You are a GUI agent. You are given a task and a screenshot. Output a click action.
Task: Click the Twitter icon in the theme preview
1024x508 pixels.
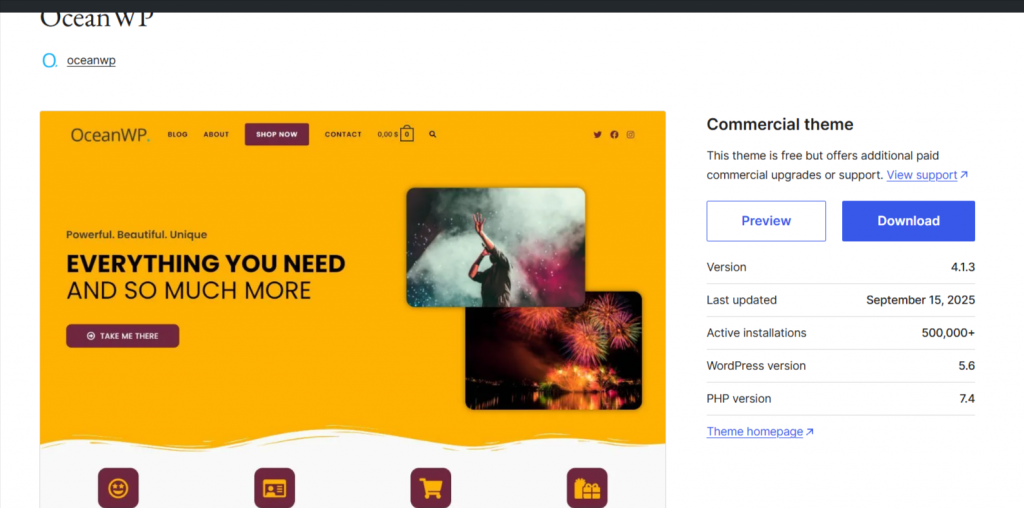coord(598,135)
